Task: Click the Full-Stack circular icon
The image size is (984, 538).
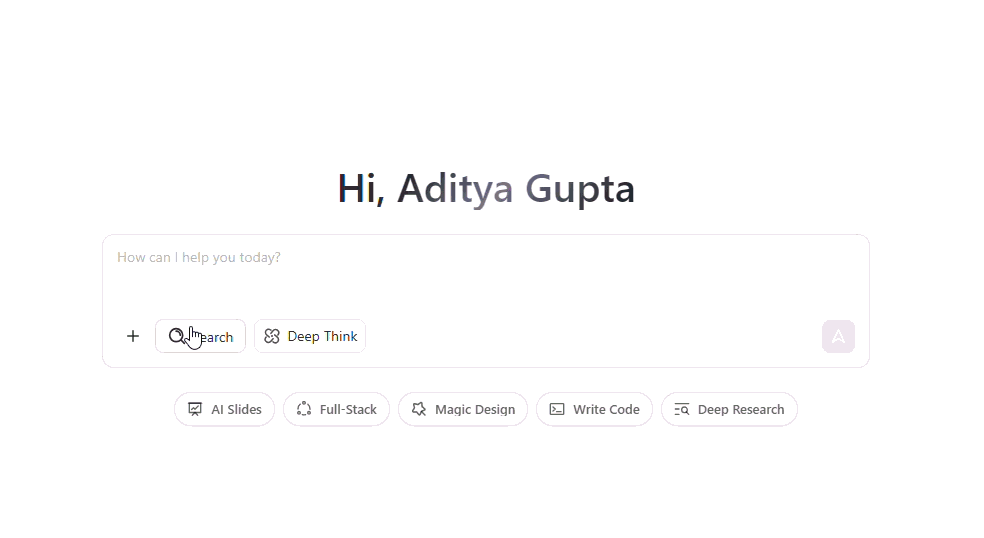Action: click(x=304, y=409)
